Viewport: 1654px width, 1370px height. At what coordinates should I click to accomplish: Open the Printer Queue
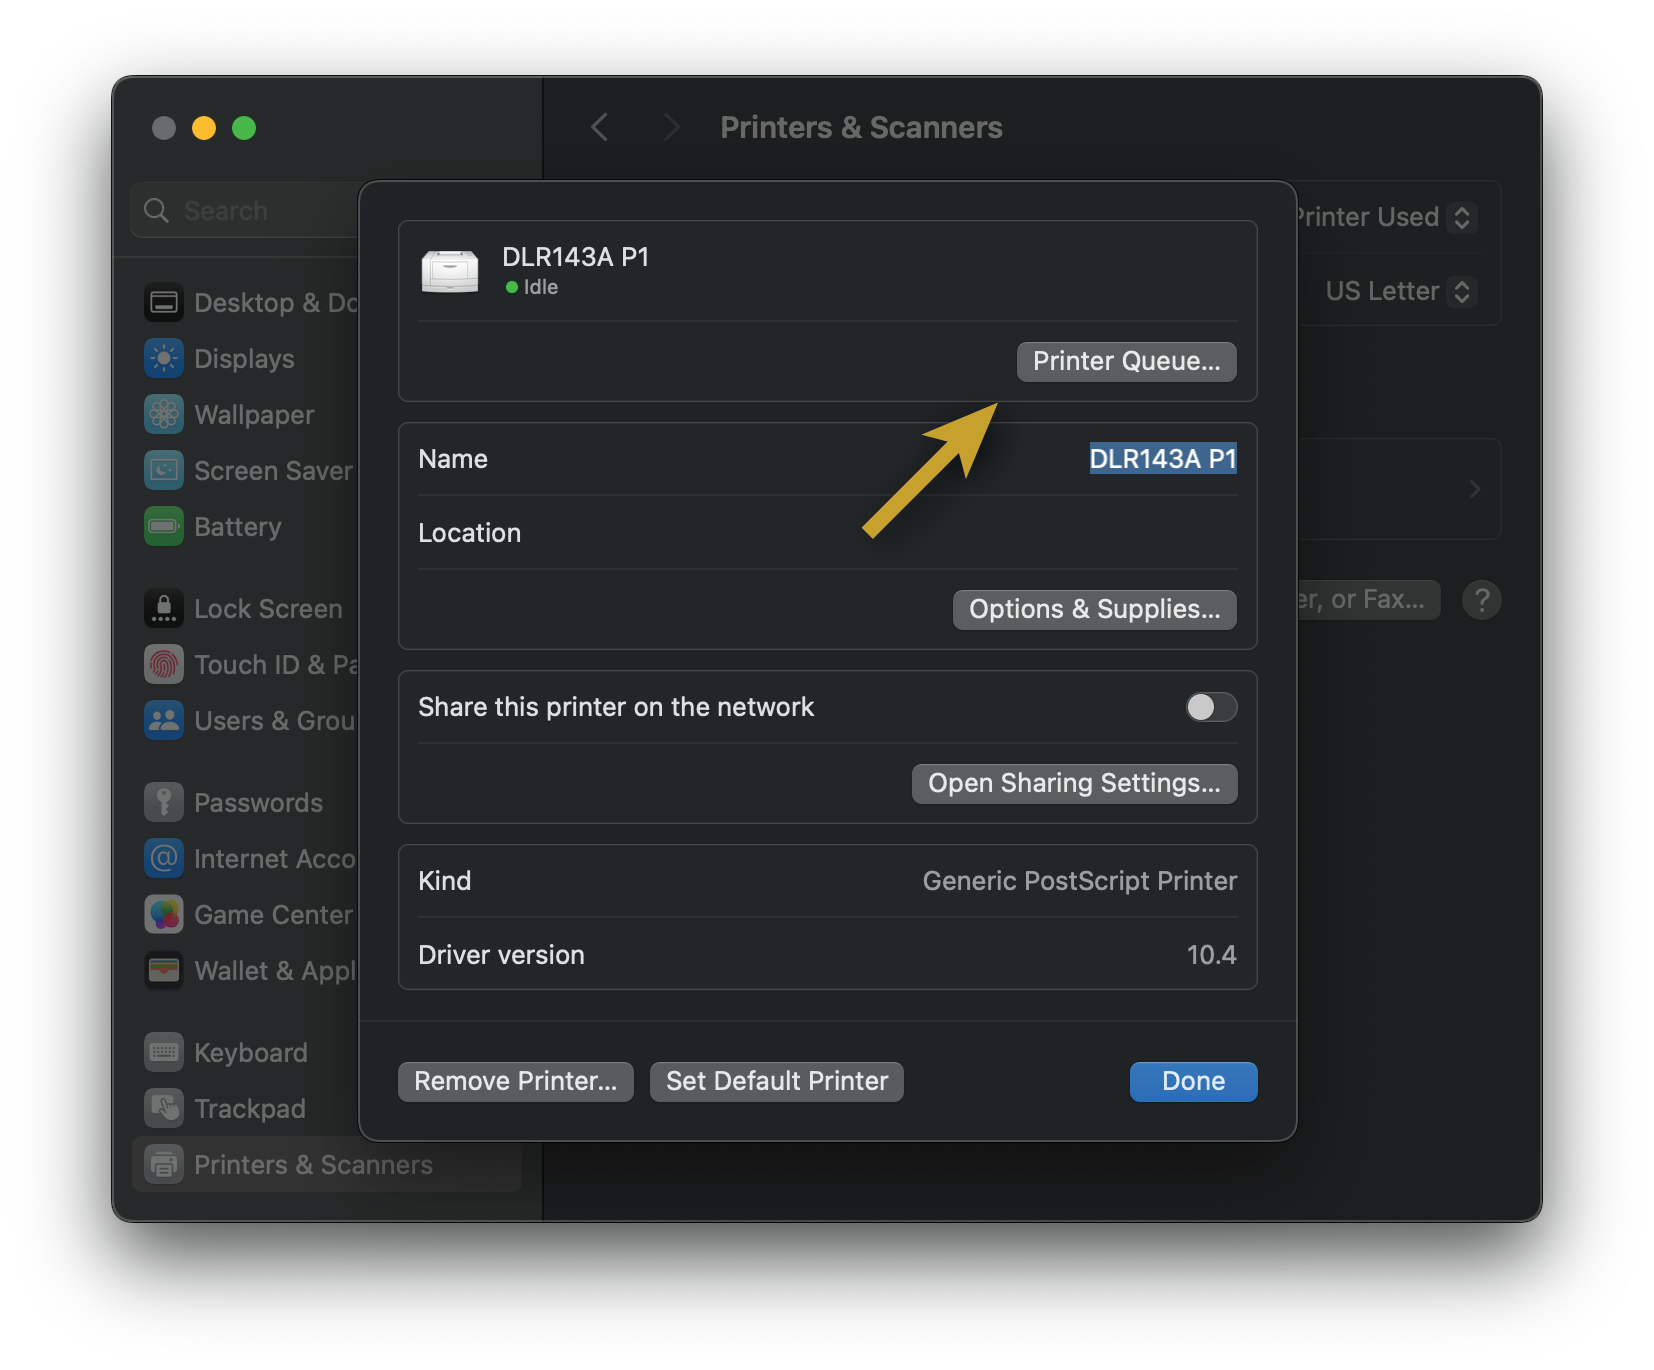[x=1126, y=362]
